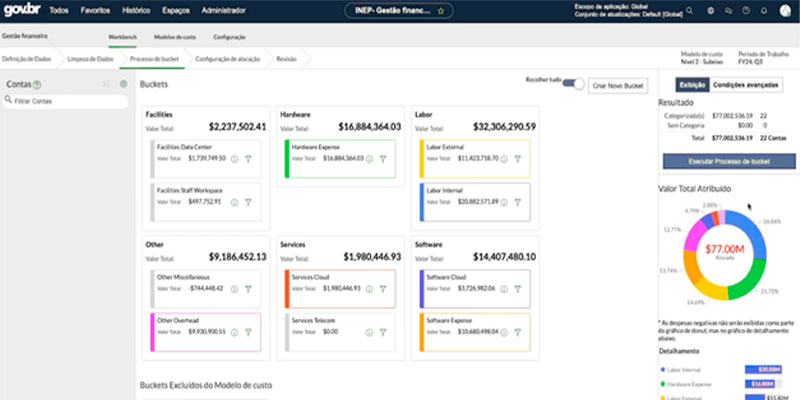Open filter for Services Telecom bucket
800x400 pixels.
[383, 333]
